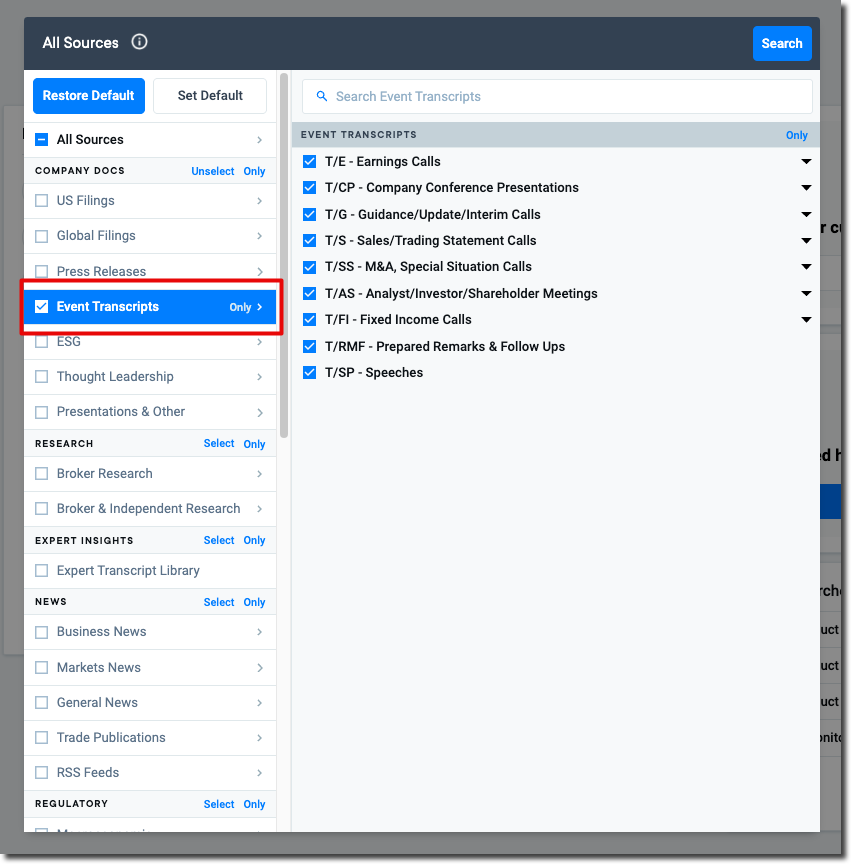Open US Filings submenu chevron
This screenshot has height=864, width=851.
[x=259, y=201]
